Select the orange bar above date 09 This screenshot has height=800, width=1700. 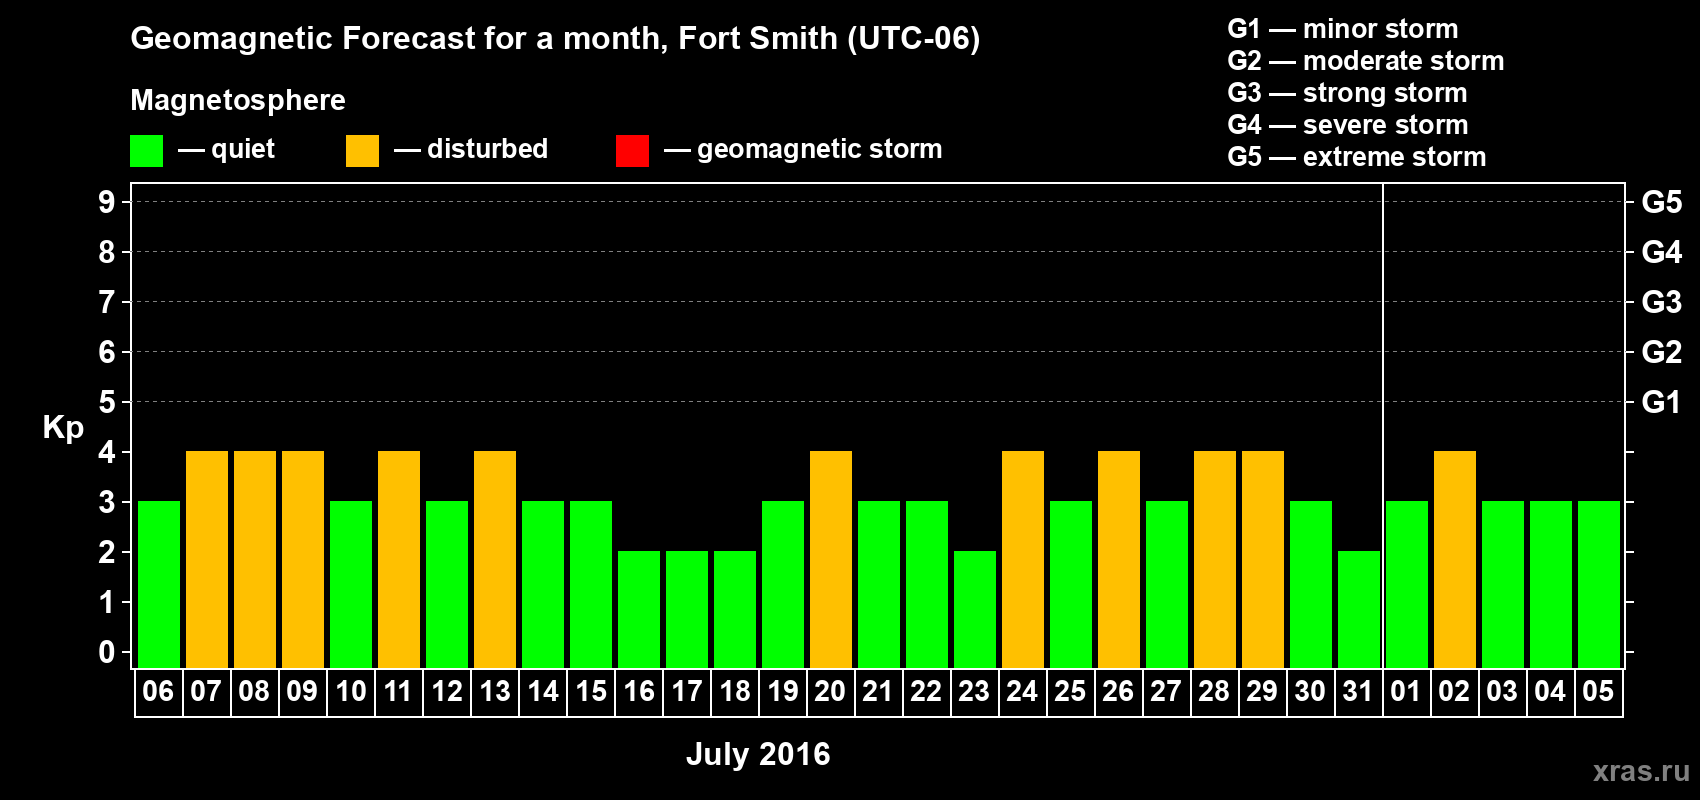[303, 560]
